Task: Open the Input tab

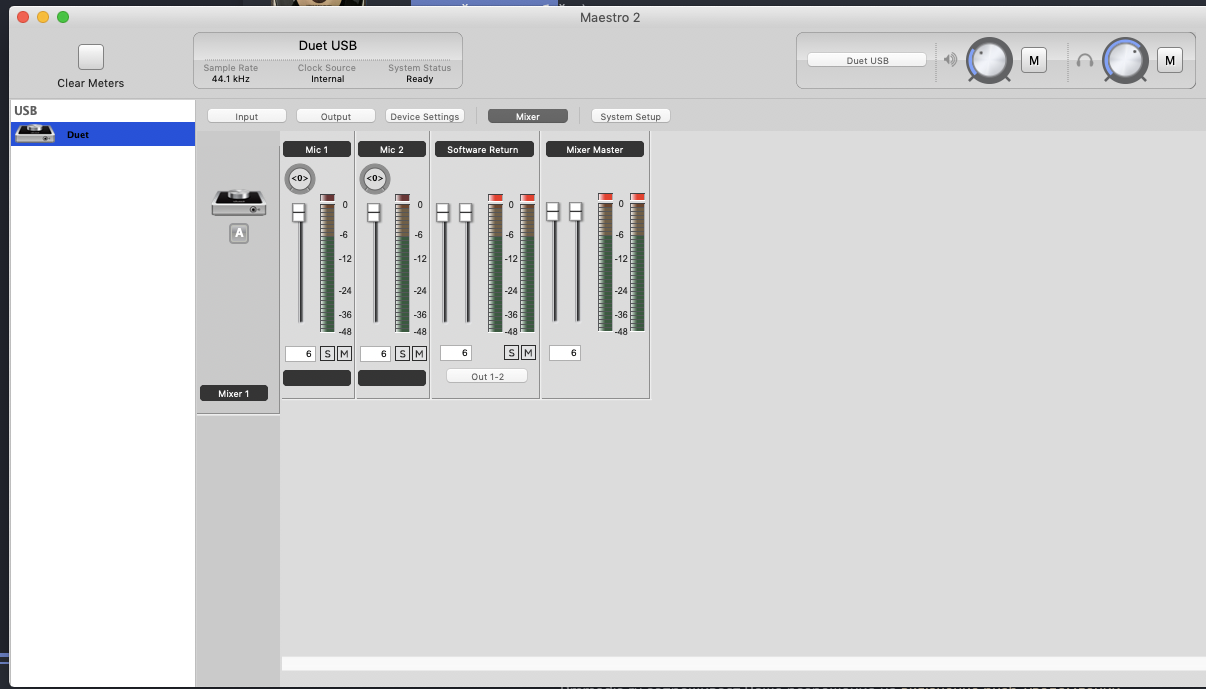Action: click(247, 116)
